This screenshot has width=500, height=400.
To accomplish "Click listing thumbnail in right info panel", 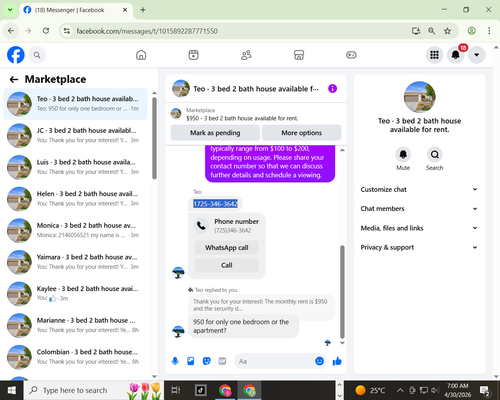I will (419, 97).
